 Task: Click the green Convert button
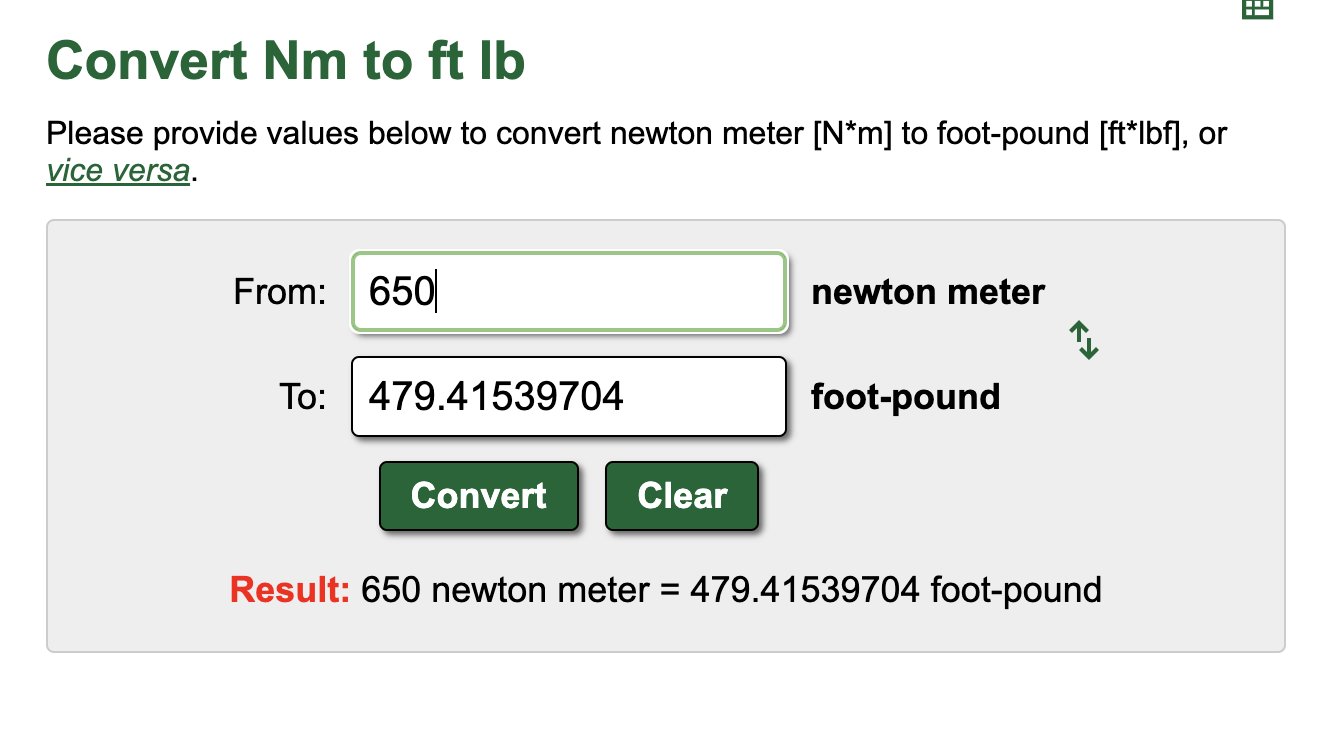click(x=479, y=496)
